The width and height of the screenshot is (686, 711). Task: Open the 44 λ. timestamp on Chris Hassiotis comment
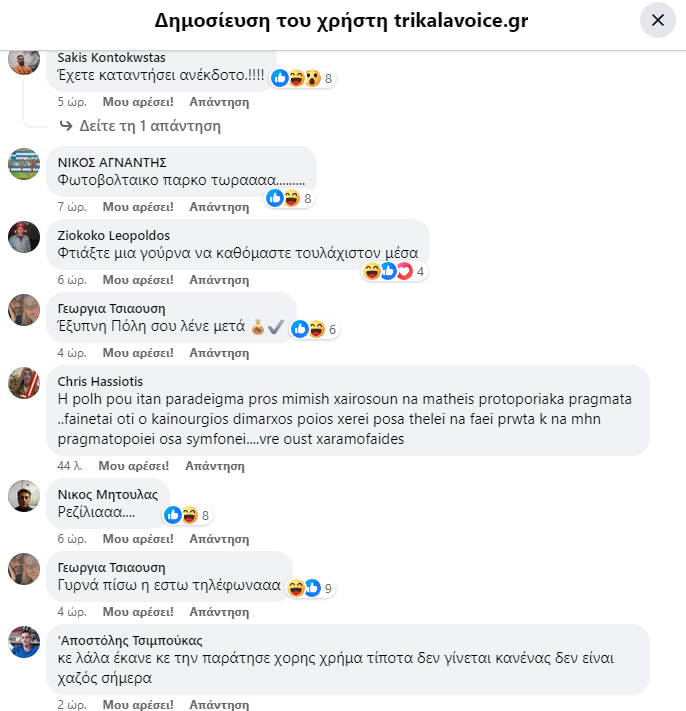70,466
